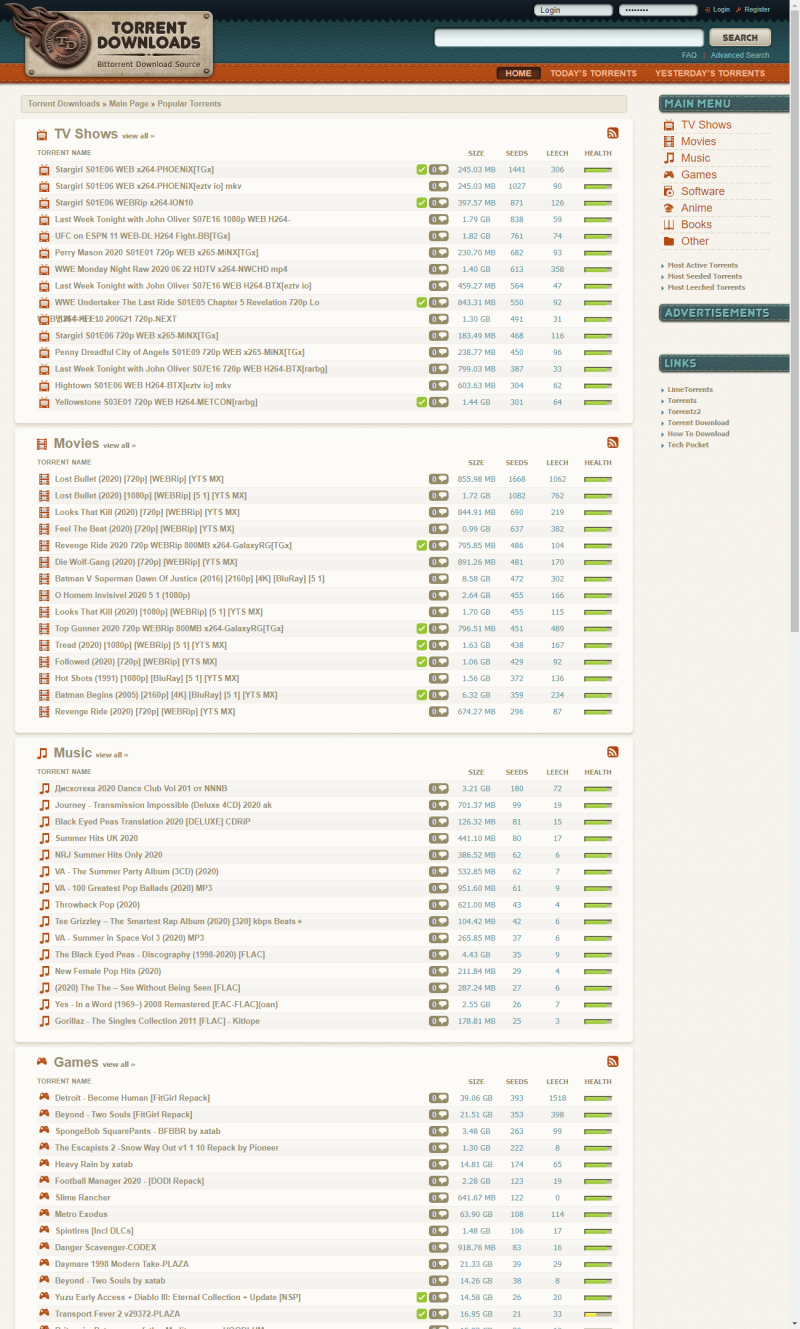
Task: Click view all next to Movies
Action: [x=119, y=445]
